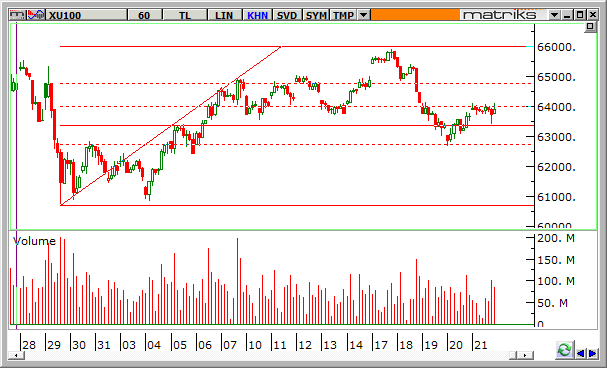Click the blue right arrow icon
This screenshot has width=607, height=368.
pyautogui.click(x=593, y=353)
